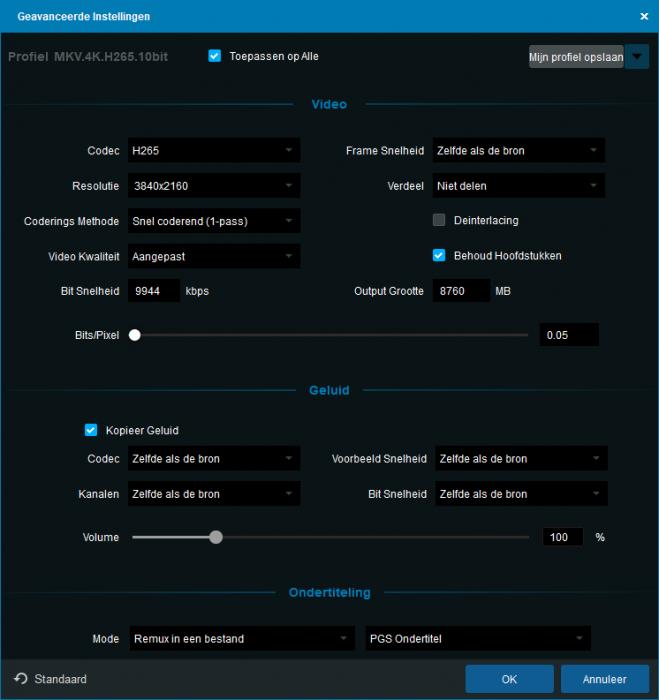
Task: Click the Volume slider handle
Action: tap(216, 537)
